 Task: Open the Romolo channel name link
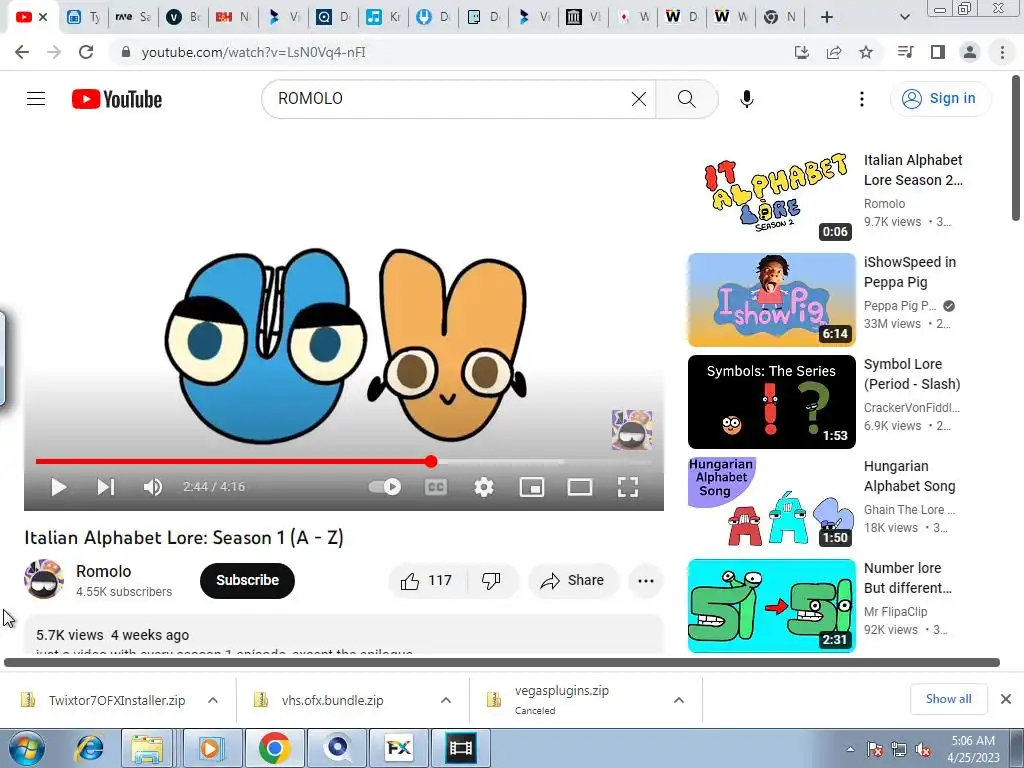104,571
